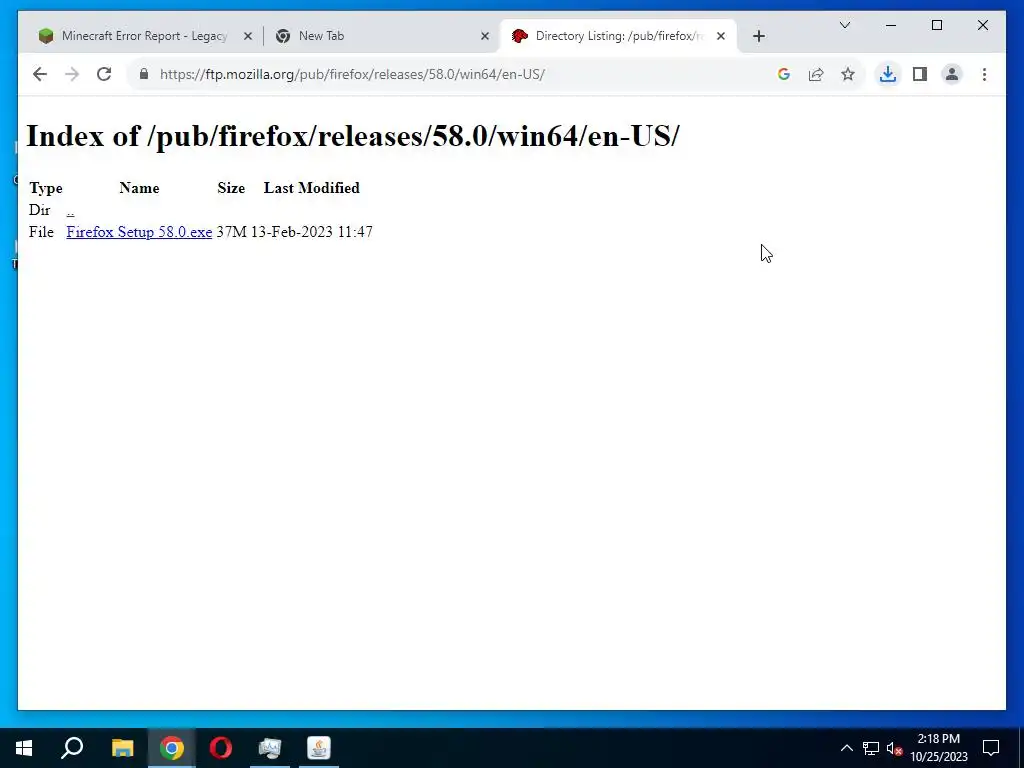Launch Opera from the taskbar
This screenshot has width=1024, height=768.
(221, 748)
